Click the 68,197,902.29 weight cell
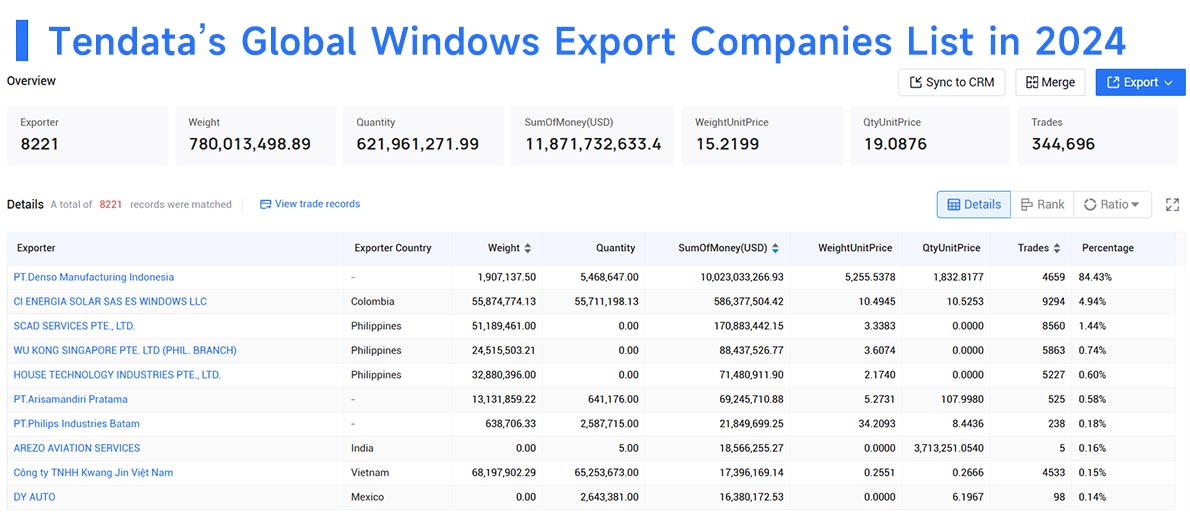Screen dimensions: 1190x519 click(x=499, y=473)
